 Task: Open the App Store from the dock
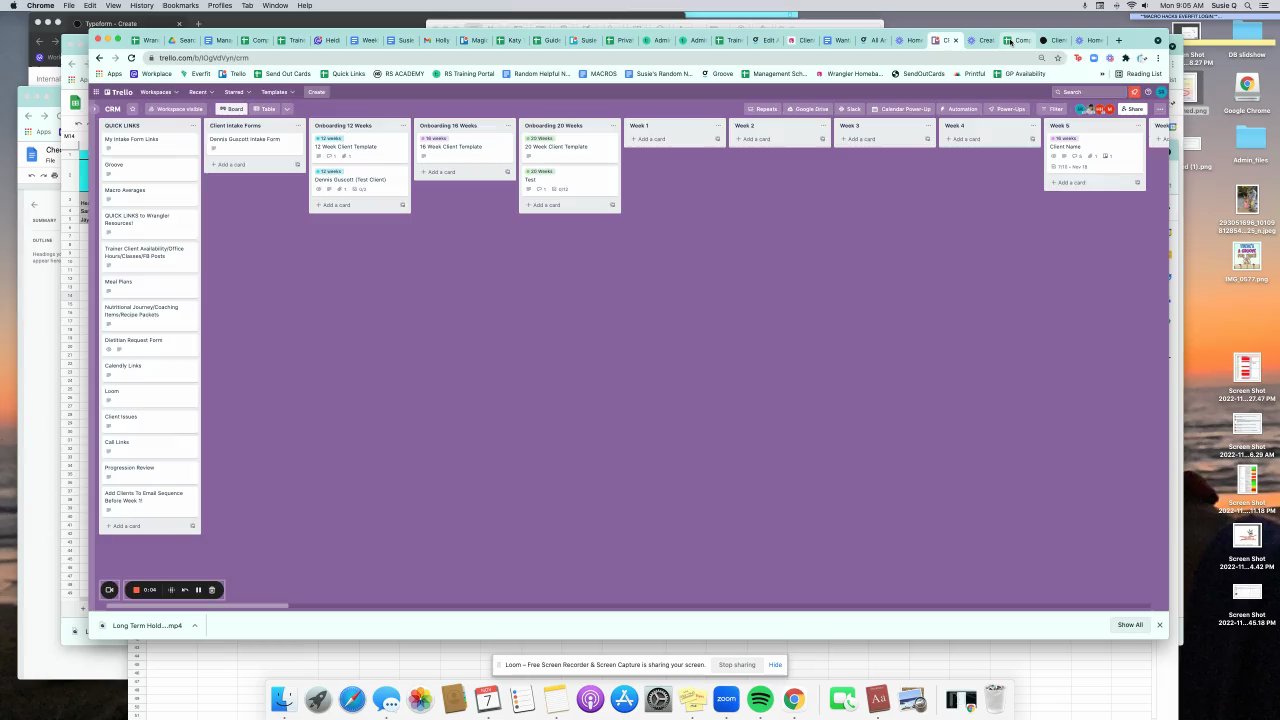click(x=624, y=699)
